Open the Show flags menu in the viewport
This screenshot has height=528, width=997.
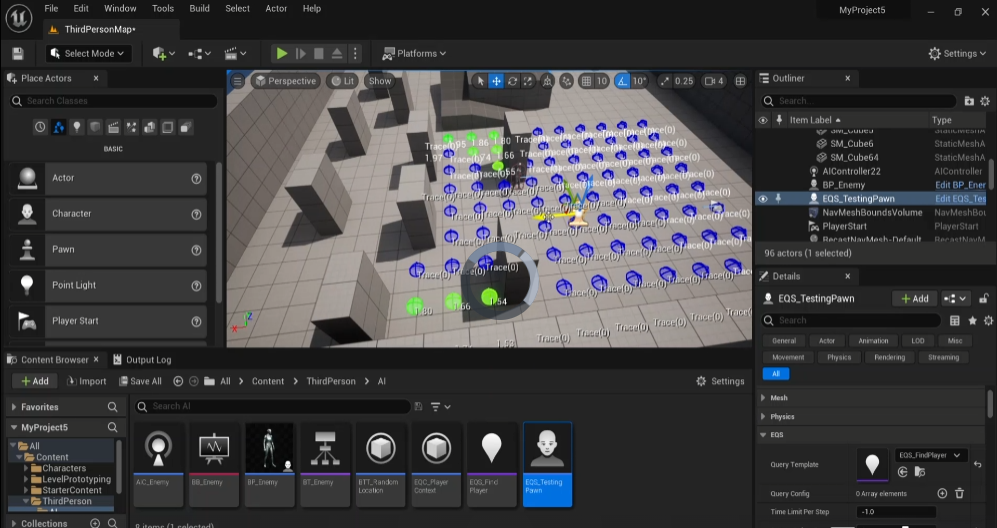point(380,81)
